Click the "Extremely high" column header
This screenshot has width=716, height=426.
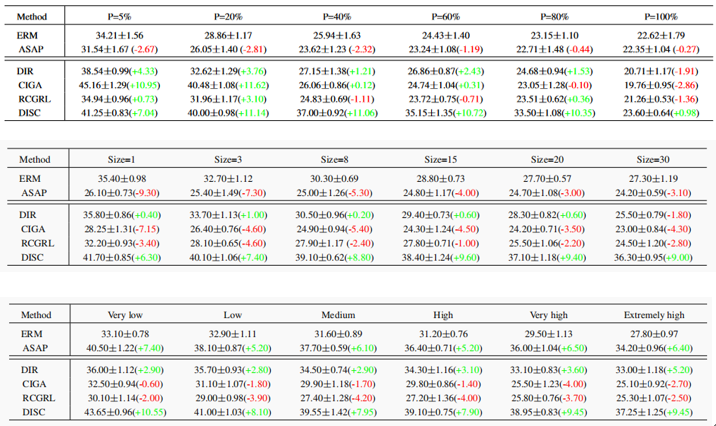[652, 315]
